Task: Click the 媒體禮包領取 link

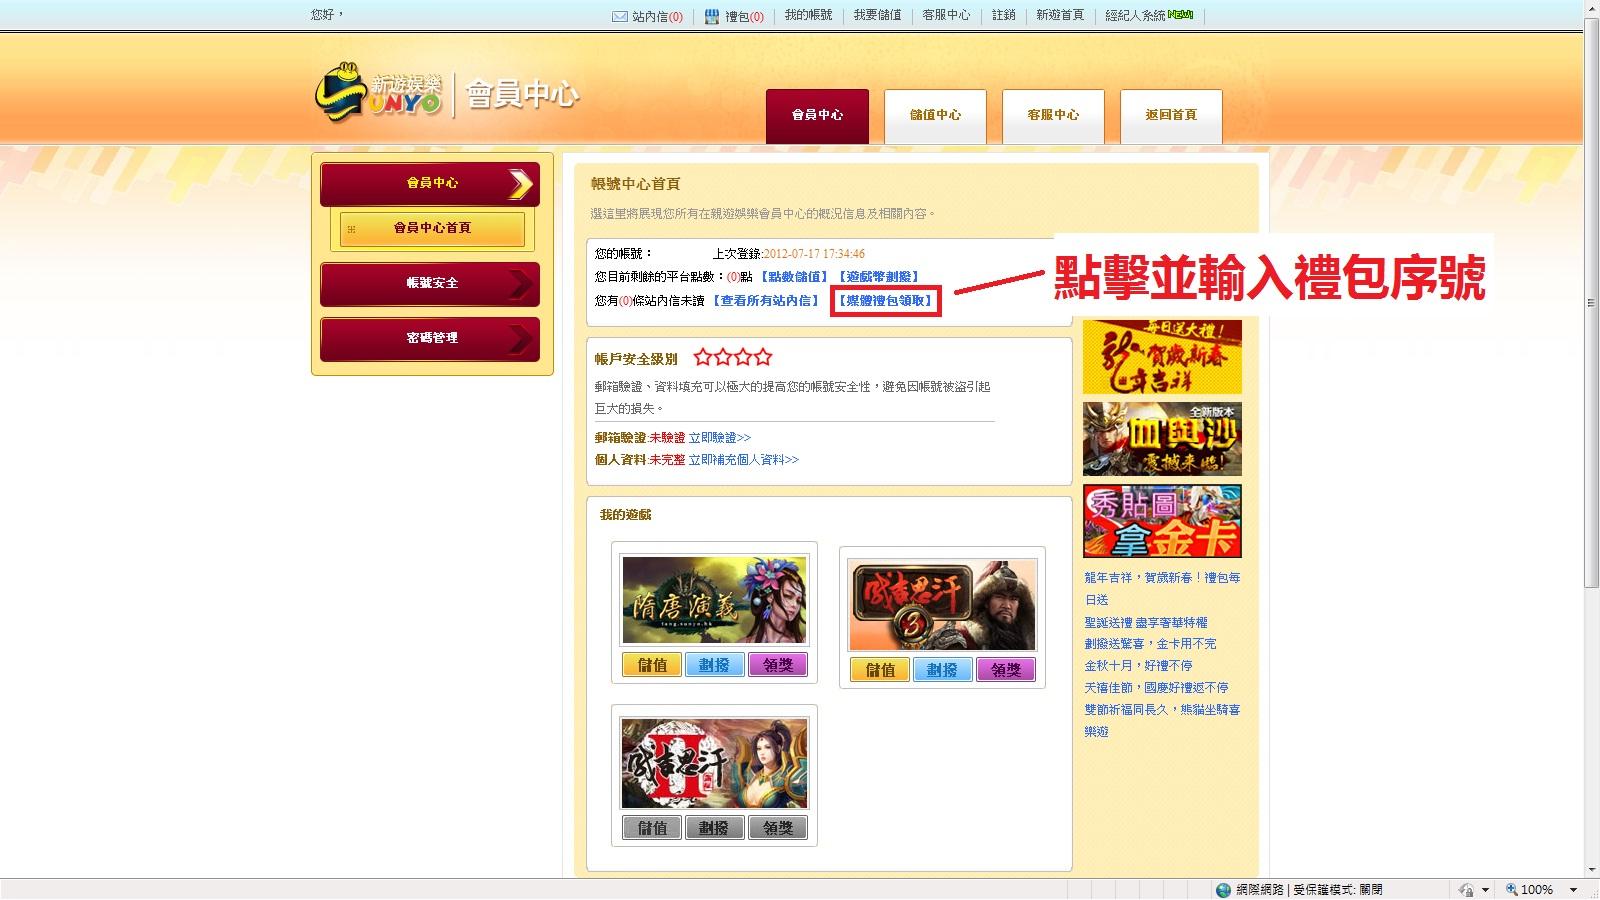Action: coord(885,301)
